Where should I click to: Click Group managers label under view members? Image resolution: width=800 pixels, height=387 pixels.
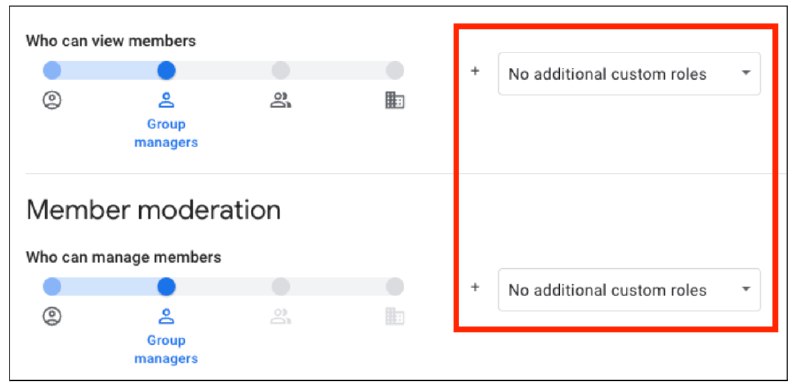click(x=166, y=133)
